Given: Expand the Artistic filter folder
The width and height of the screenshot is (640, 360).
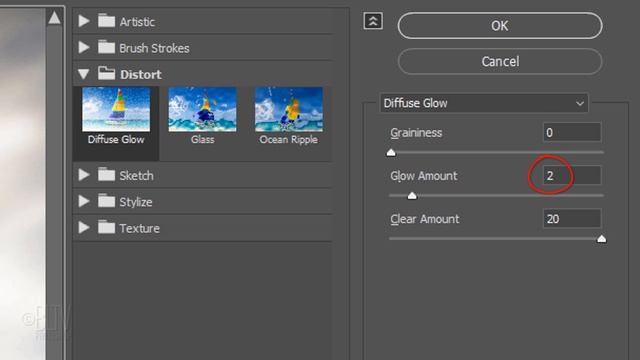Looking at the screenshot, I should coord(84,21).
